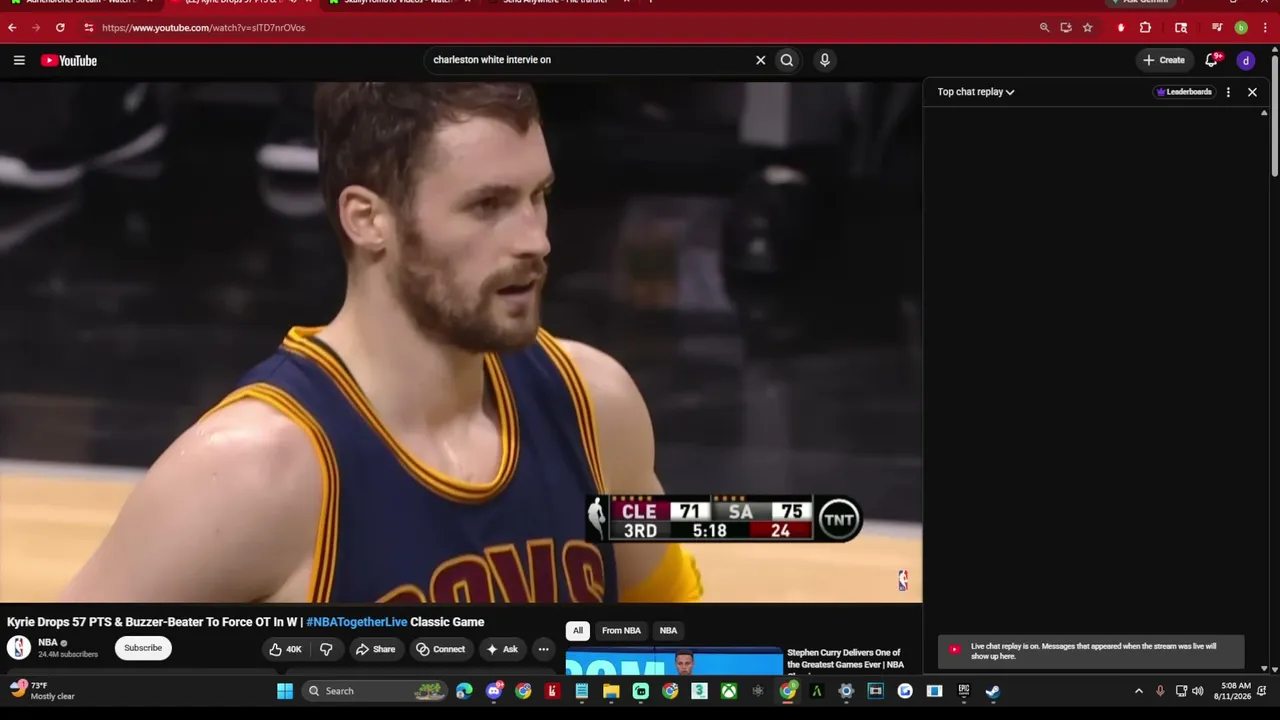Open the Windows Start menu
1280x720 pixels.
(x=285, y=691)
